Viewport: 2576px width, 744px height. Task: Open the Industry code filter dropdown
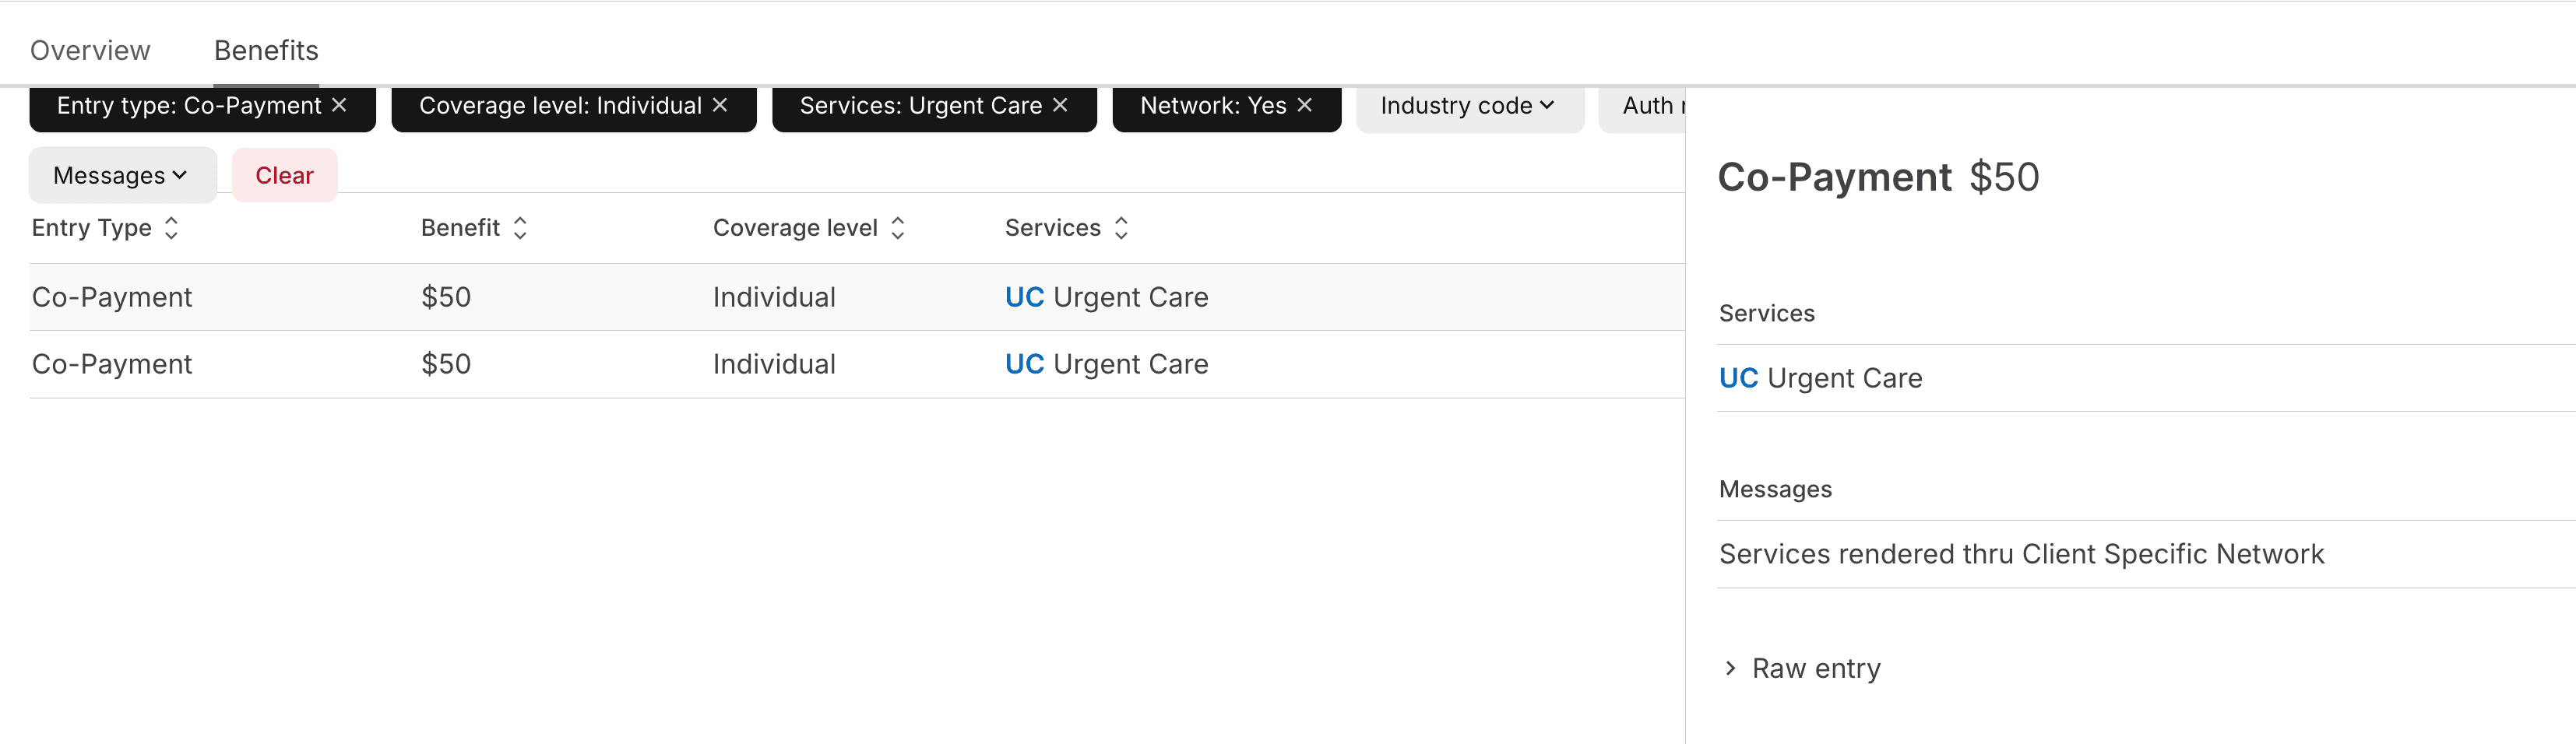[x=1468, y=106]
